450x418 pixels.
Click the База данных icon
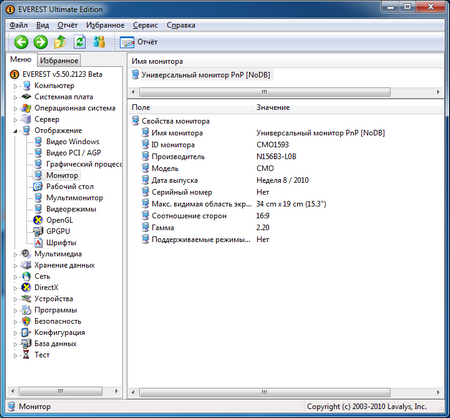pyautogui.click(x=26, y=343)
